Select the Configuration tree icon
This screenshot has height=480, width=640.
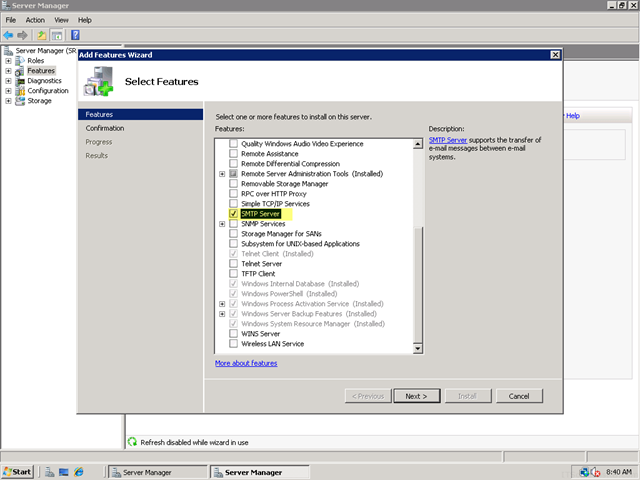tap(20, 91)
